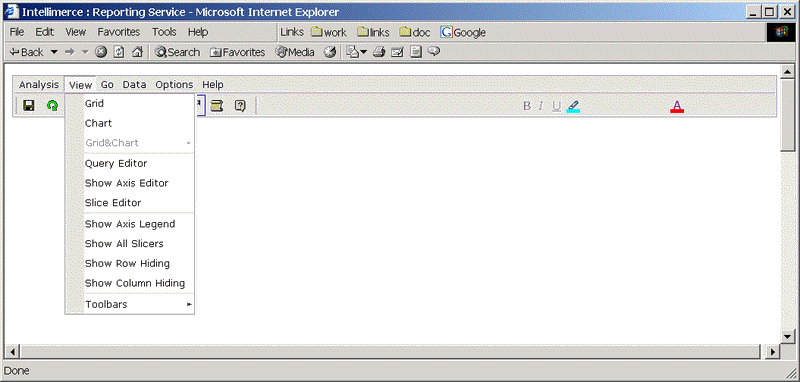Choose Show Axis Editor
The image size is (800, 382).
click(x=130, y=183)
